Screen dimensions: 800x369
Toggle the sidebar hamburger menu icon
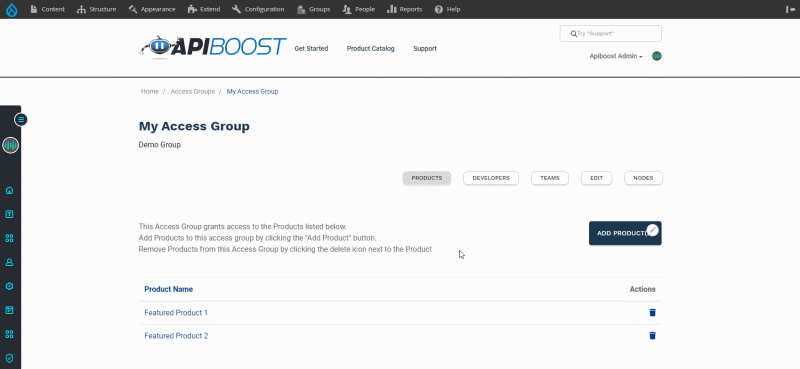click(20, 120)
